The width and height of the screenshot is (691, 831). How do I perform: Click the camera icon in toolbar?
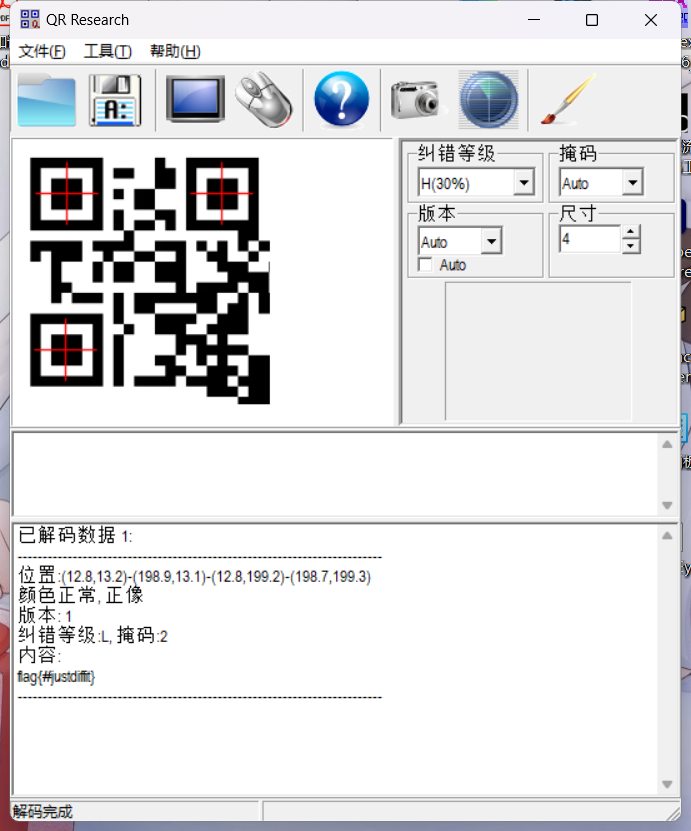pyautogui.click(x=415, y=100)
